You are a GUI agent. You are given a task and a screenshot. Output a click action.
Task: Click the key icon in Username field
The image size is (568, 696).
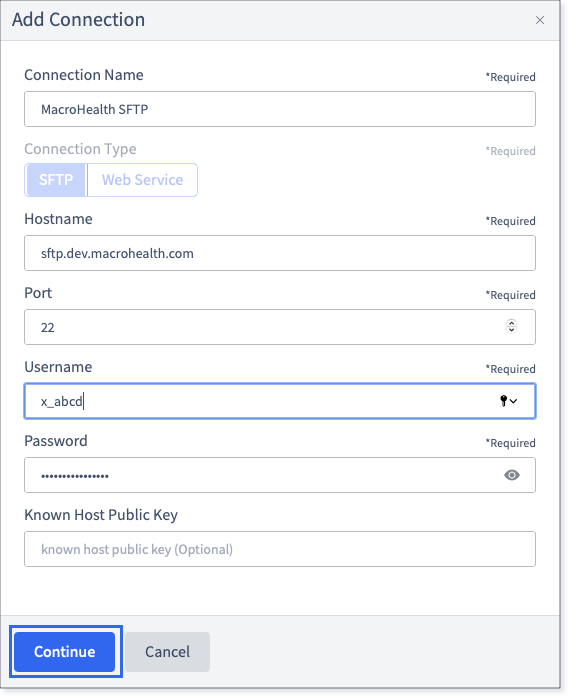[503, 401]
